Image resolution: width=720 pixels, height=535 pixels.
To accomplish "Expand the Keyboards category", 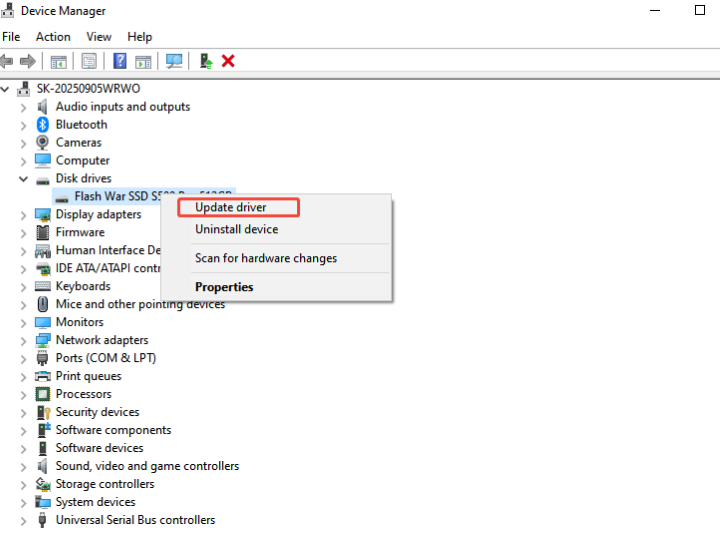I will click(x=23, y=287).
